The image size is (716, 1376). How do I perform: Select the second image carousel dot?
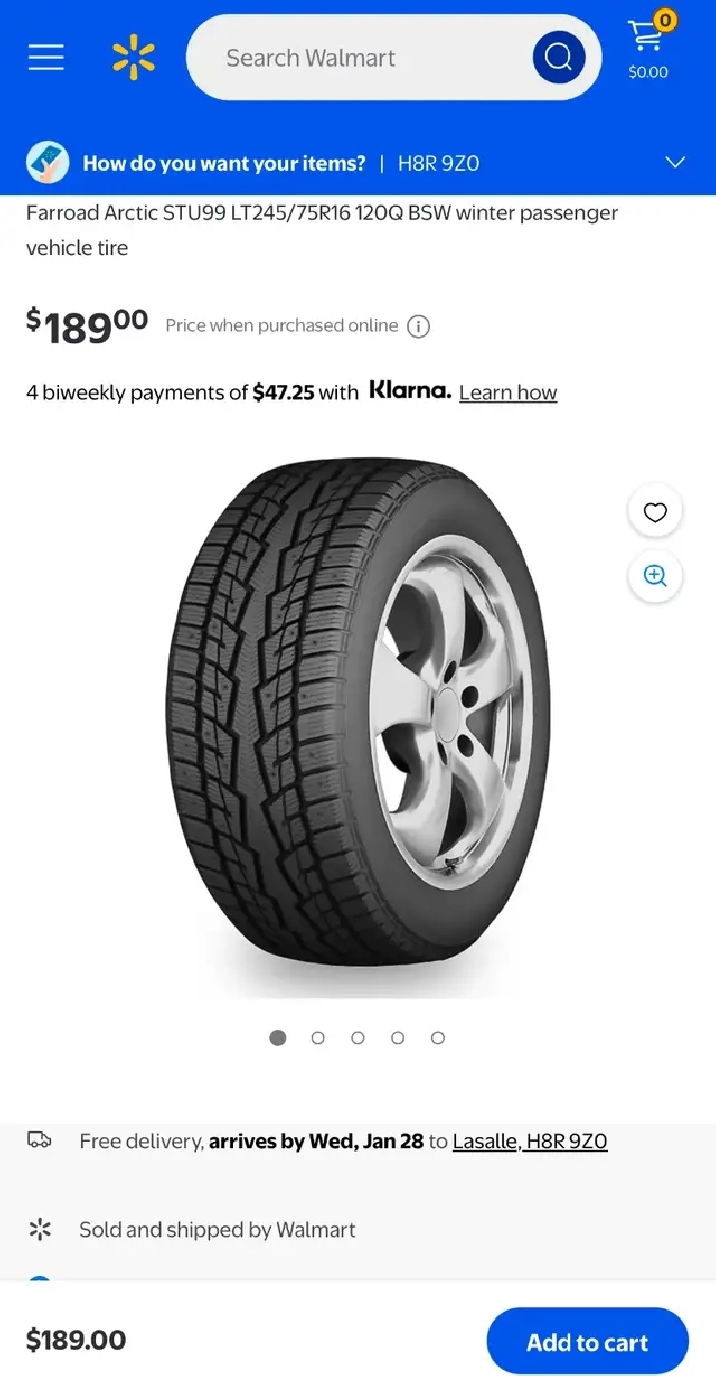pyautogui.click(x=318, y=1038)
